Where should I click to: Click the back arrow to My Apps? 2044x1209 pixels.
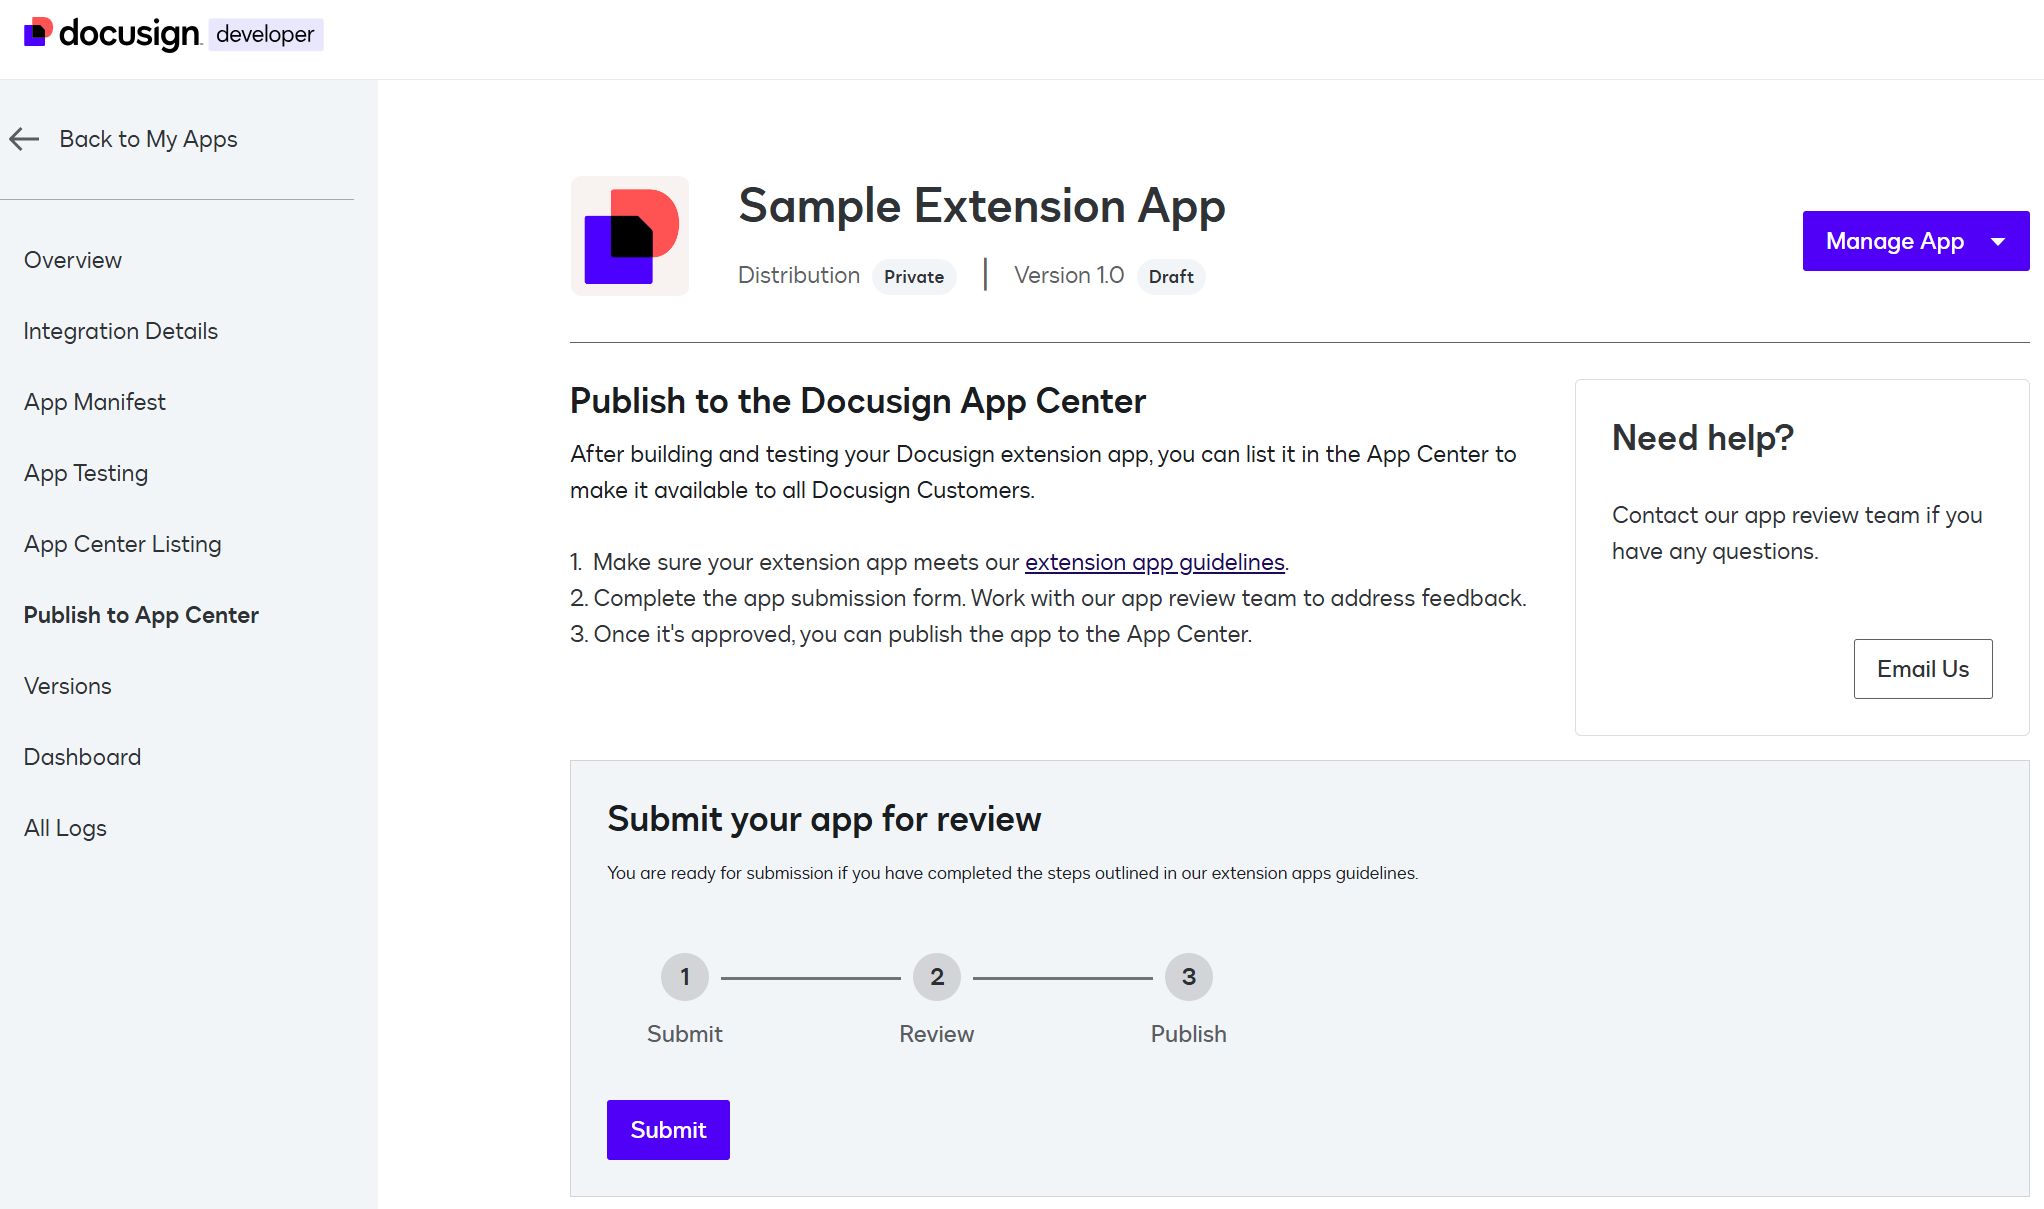click(24, 139)
